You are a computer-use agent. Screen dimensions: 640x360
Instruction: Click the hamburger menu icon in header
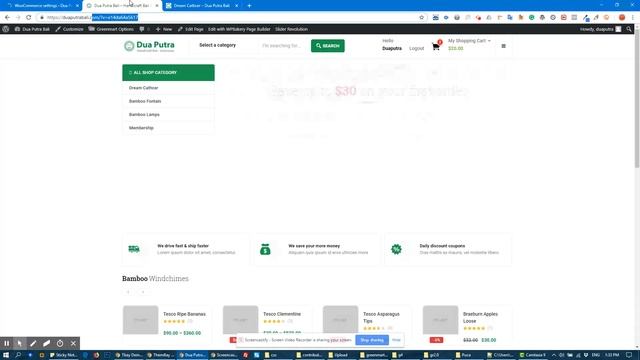(x=503, y=46)
